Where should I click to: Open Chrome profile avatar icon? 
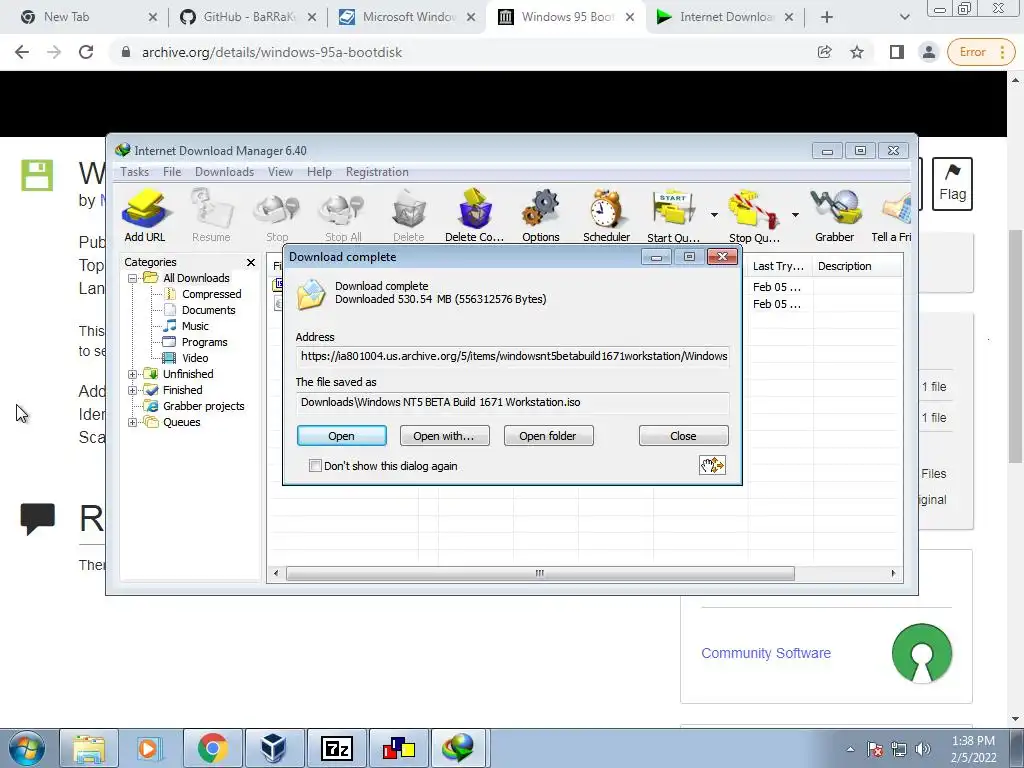[929, 52]
